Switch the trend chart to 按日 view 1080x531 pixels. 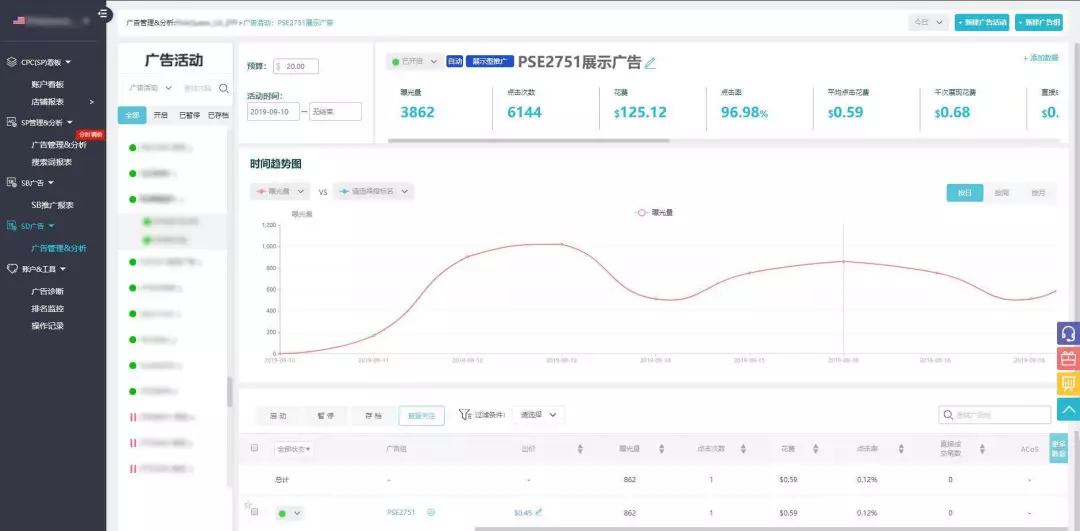point(965,193)
